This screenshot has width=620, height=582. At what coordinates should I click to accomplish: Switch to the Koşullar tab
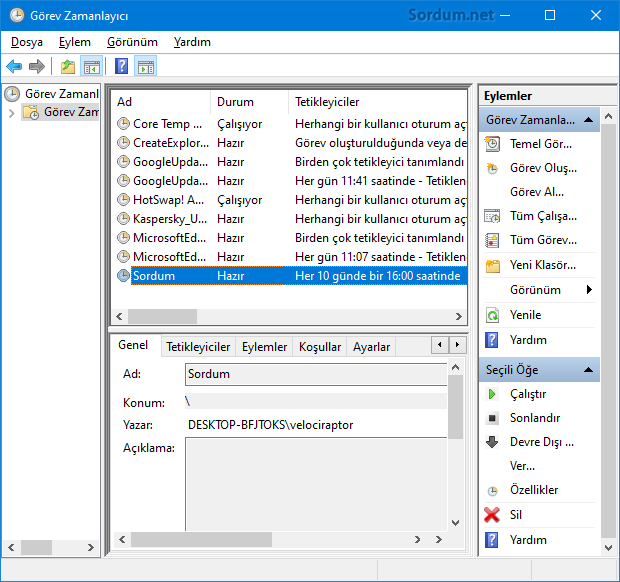pos(319,347)
